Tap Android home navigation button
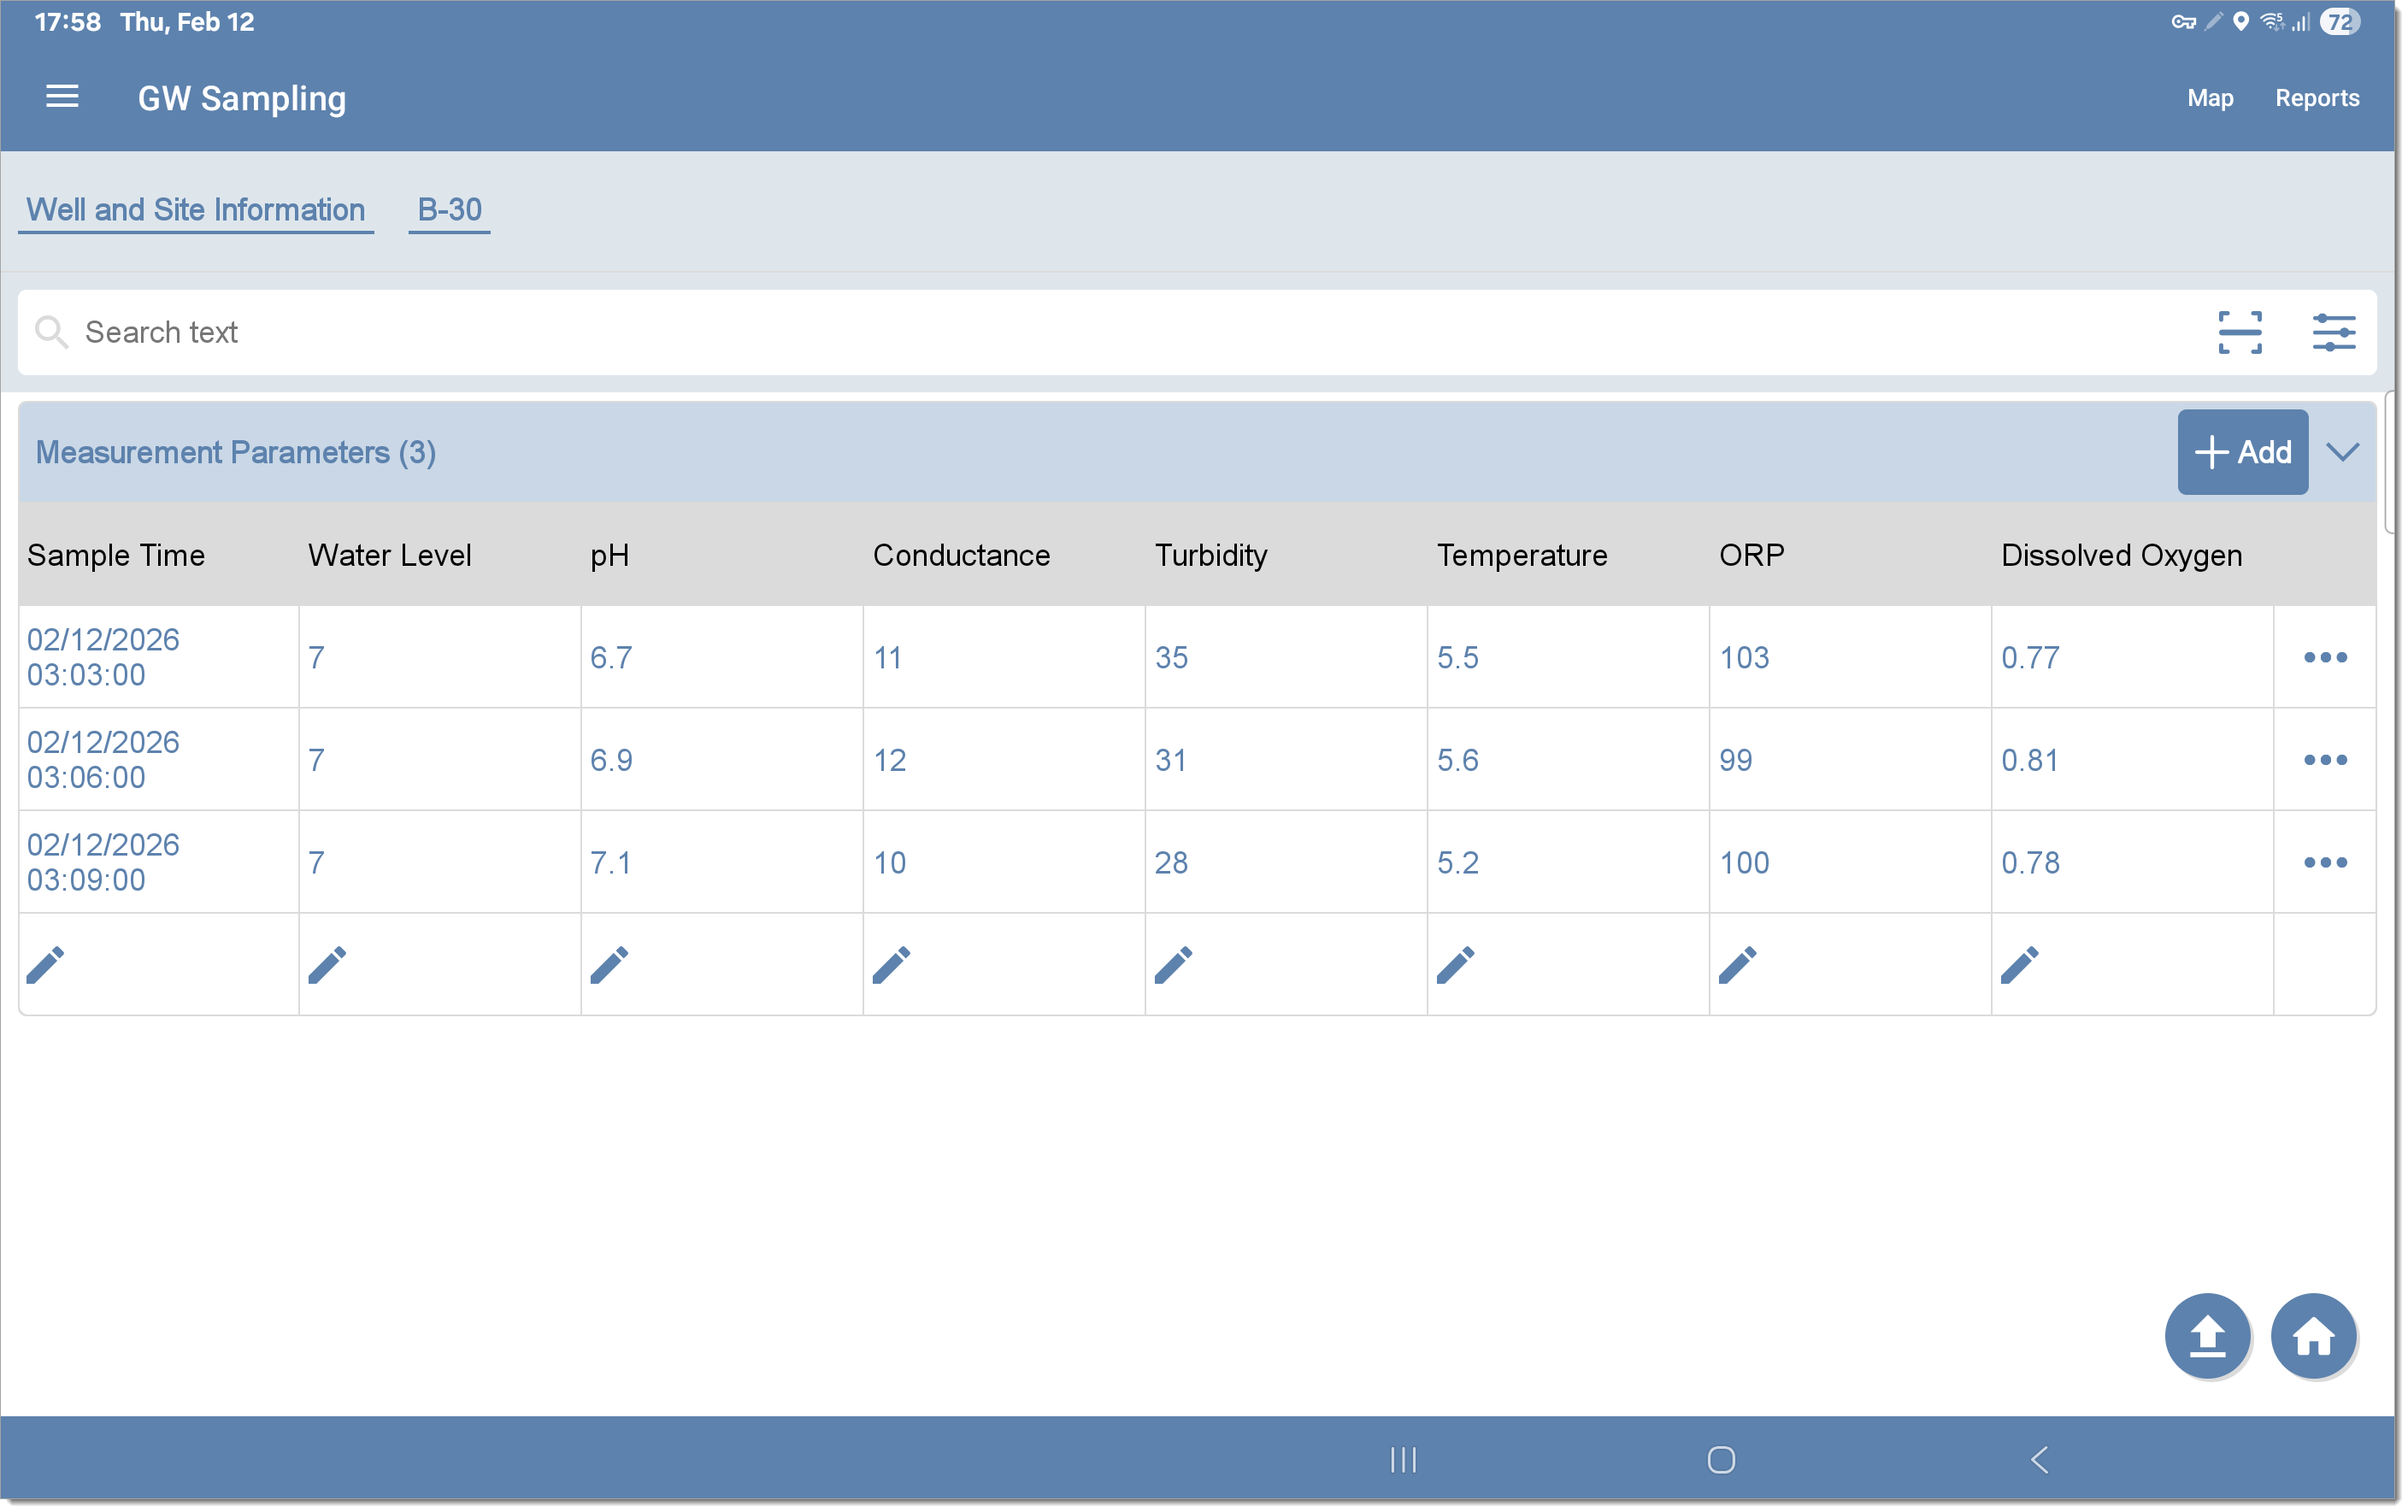The image size is (2408, 1512). (1721, 1459)
